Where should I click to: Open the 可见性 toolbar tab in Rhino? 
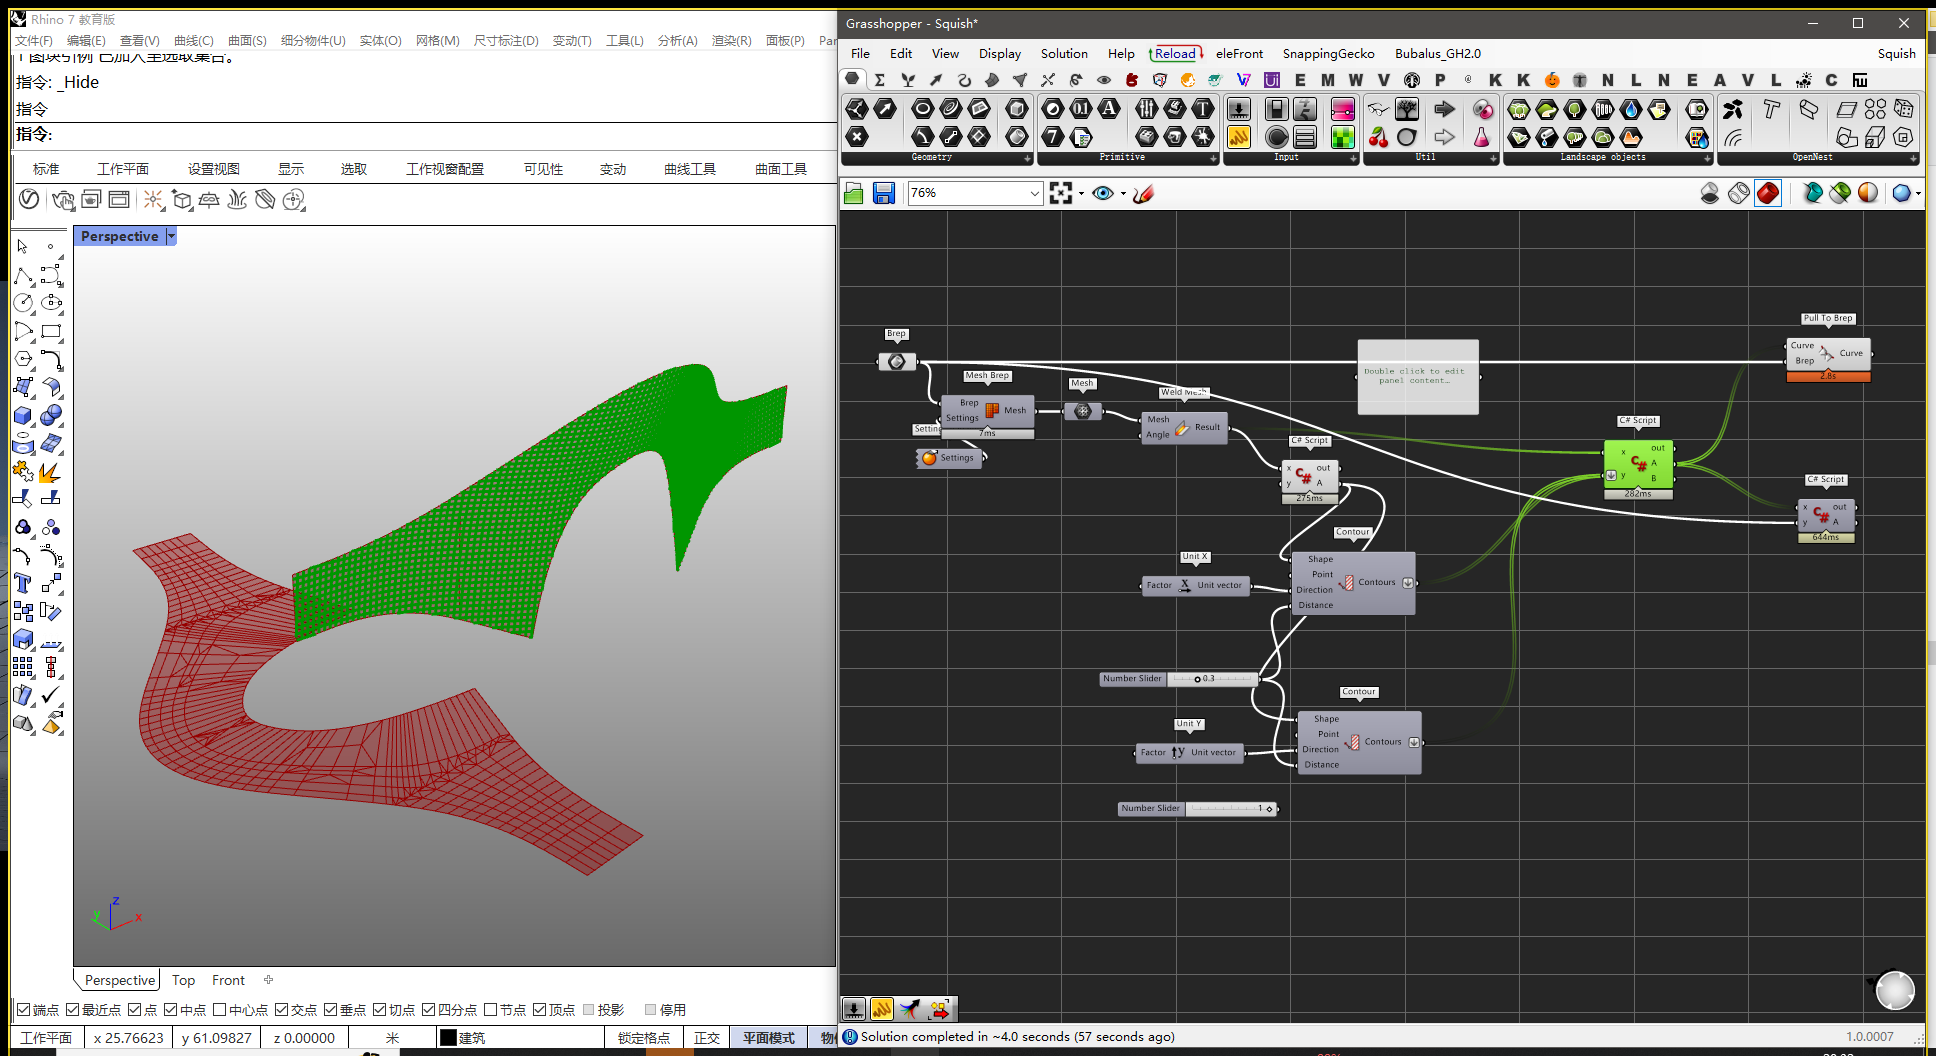point(543,169)
